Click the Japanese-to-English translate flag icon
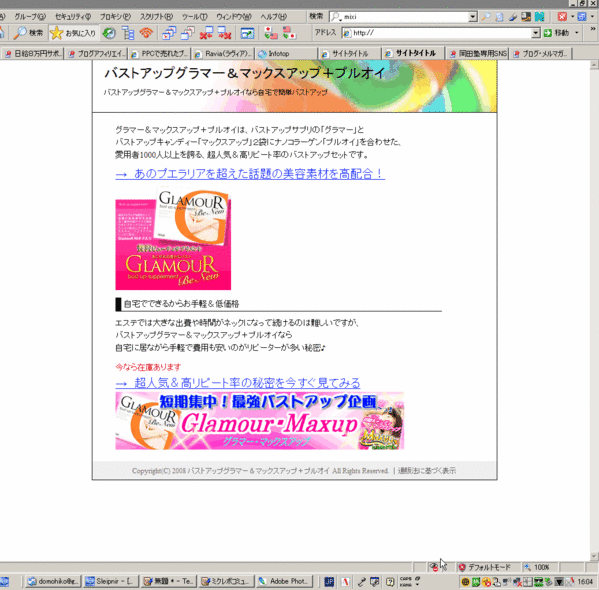 (x=270, y=33)
